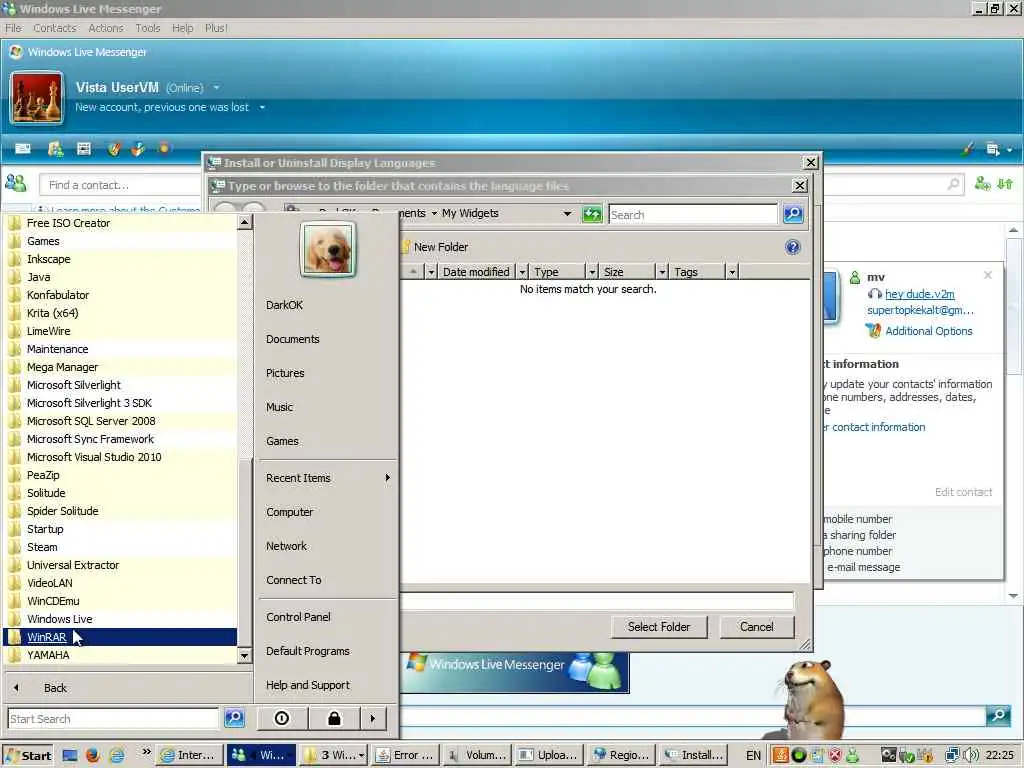Open the Tags column dropdown arrow
The image size is (1024, 768).
(732, 272)
